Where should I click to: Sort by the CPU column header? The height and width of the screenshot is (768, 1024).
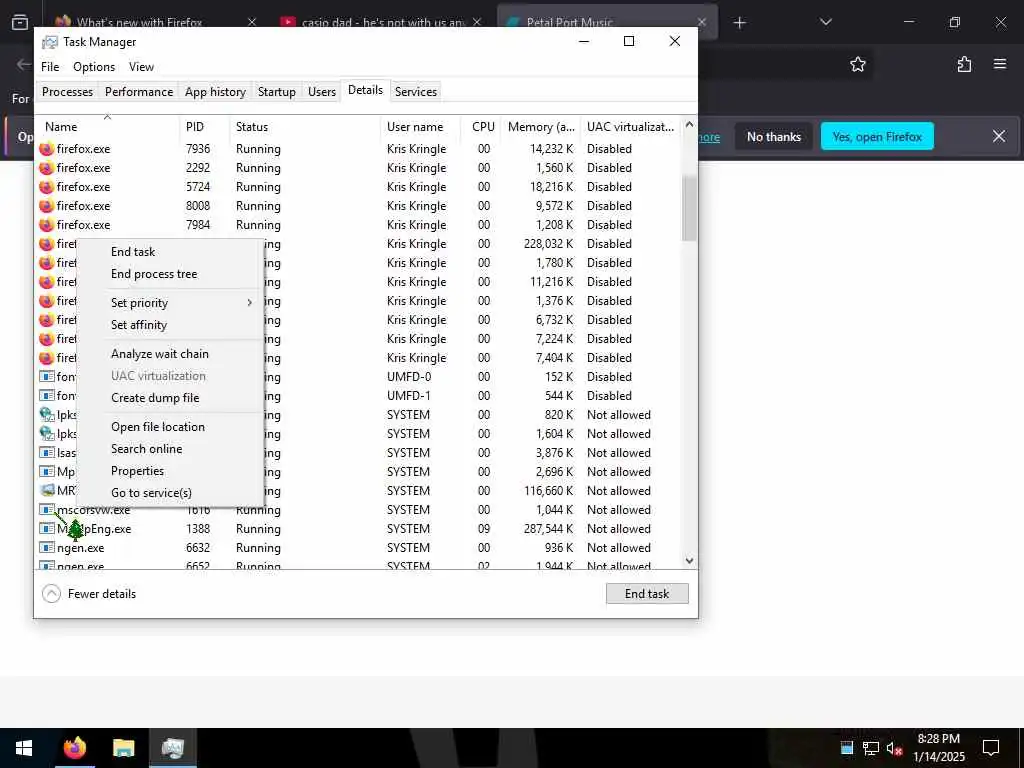[x=483, y=127]
